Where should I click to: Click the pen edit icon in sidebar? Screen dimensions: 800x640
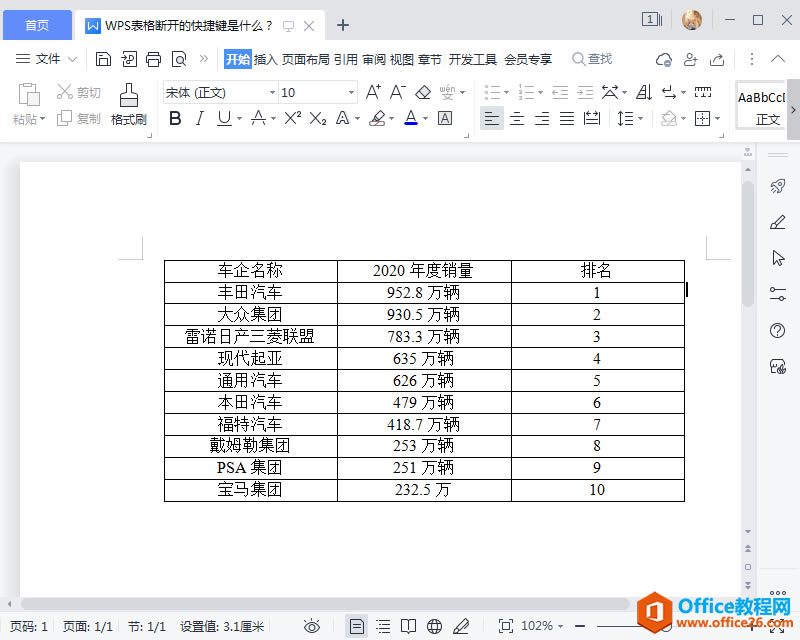coord(778,222)
